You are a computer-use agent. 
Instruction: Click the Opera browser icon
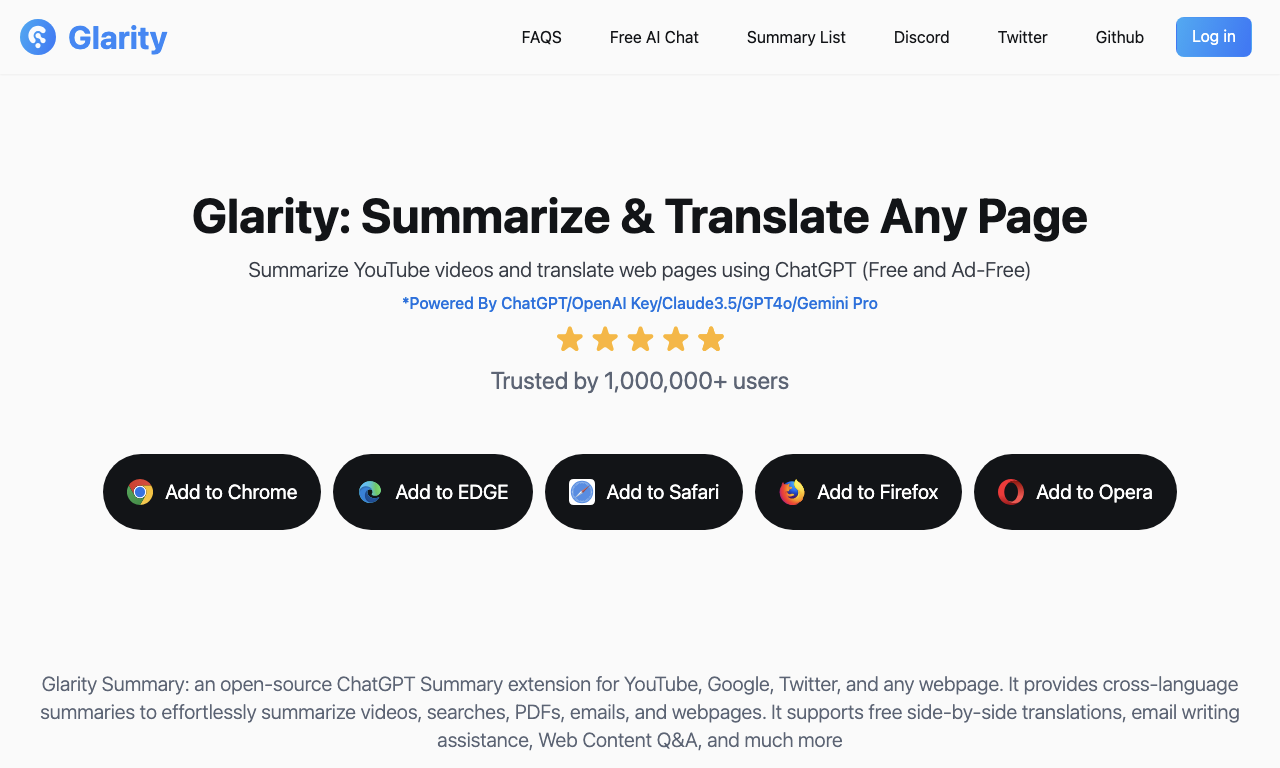pyautogui.click(x=1011, y=492)
